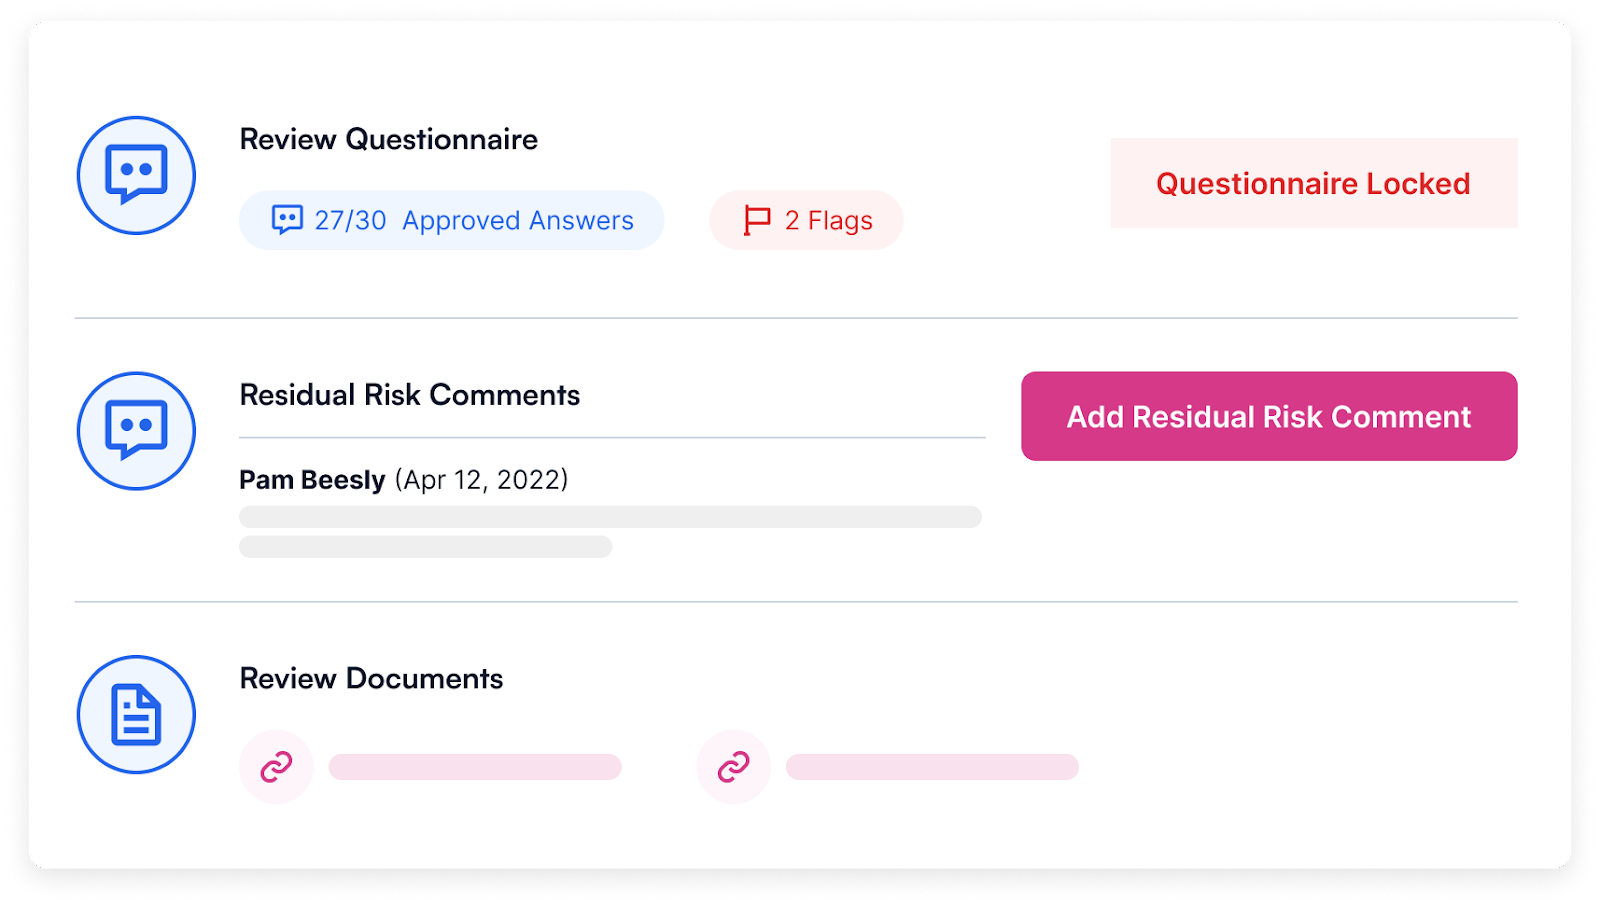Image resolution: width=1600 pixels, height=905 pixels.
Task: Select the Review Documents heading
Action: click(371, 678)
